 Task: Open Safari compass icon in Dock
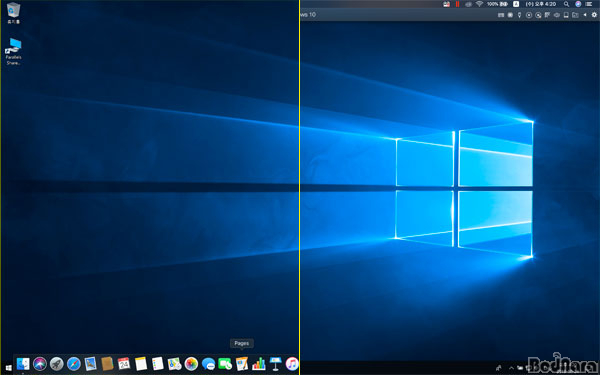[73, 364]
